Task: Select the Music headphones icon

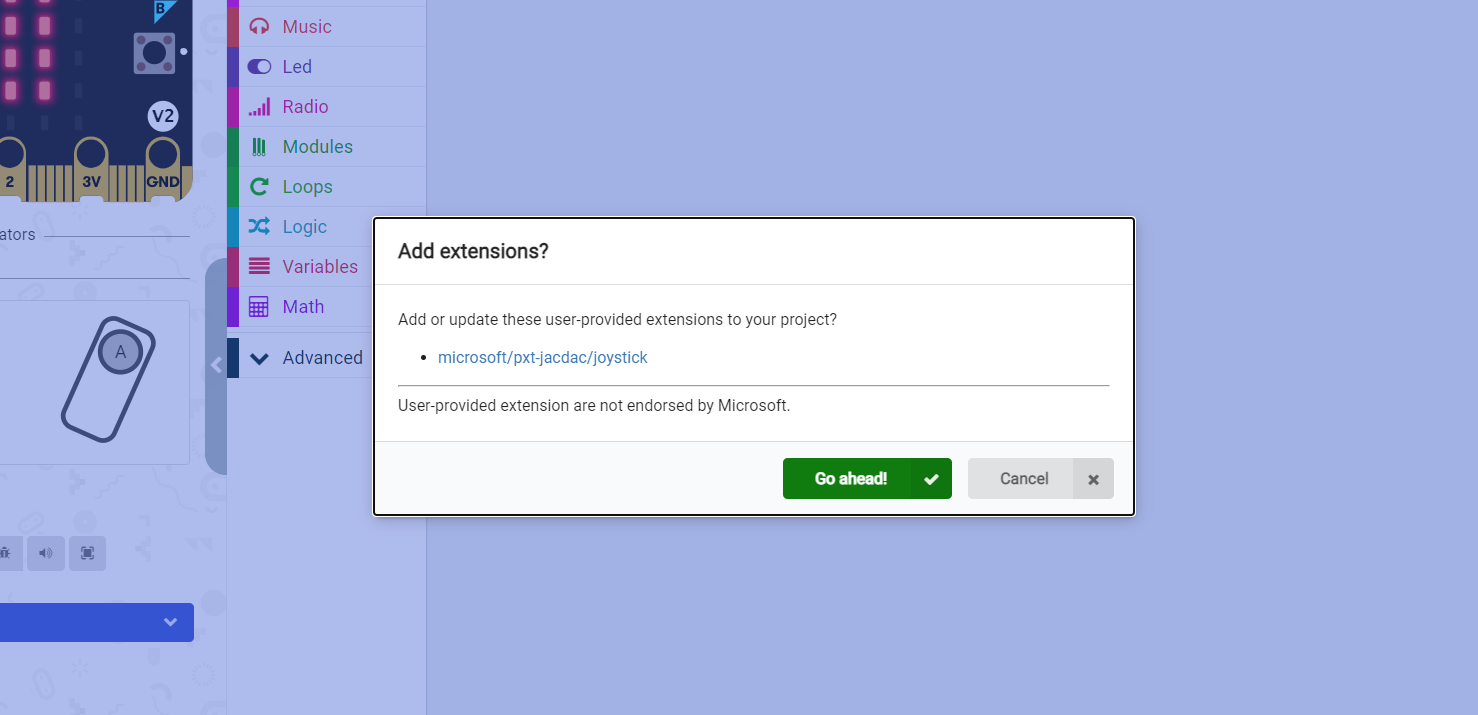Action: [260, 26]
